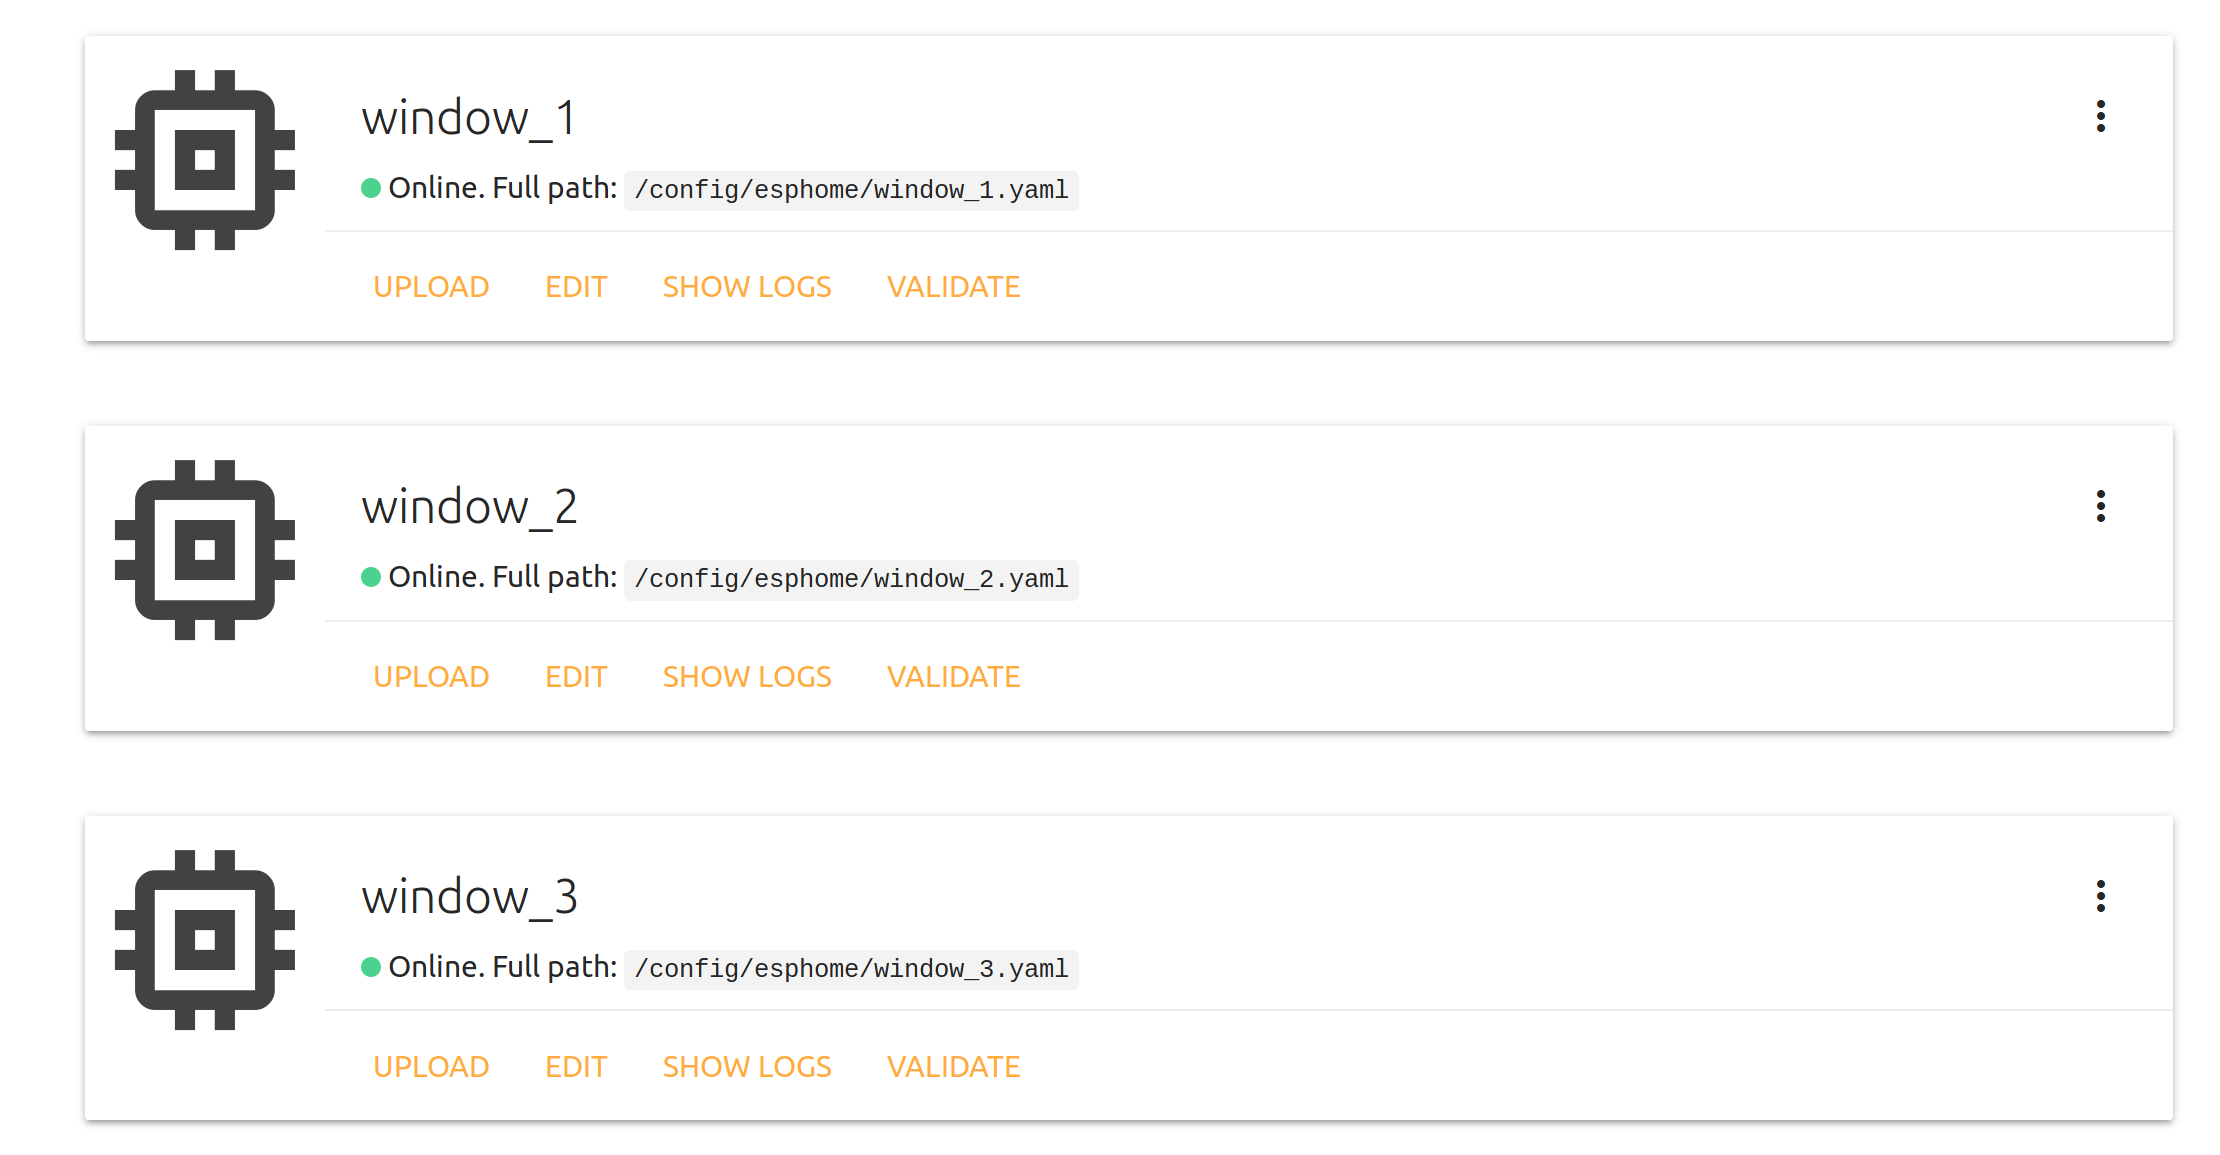Edit the window_3 configuration

point(576,1067)
